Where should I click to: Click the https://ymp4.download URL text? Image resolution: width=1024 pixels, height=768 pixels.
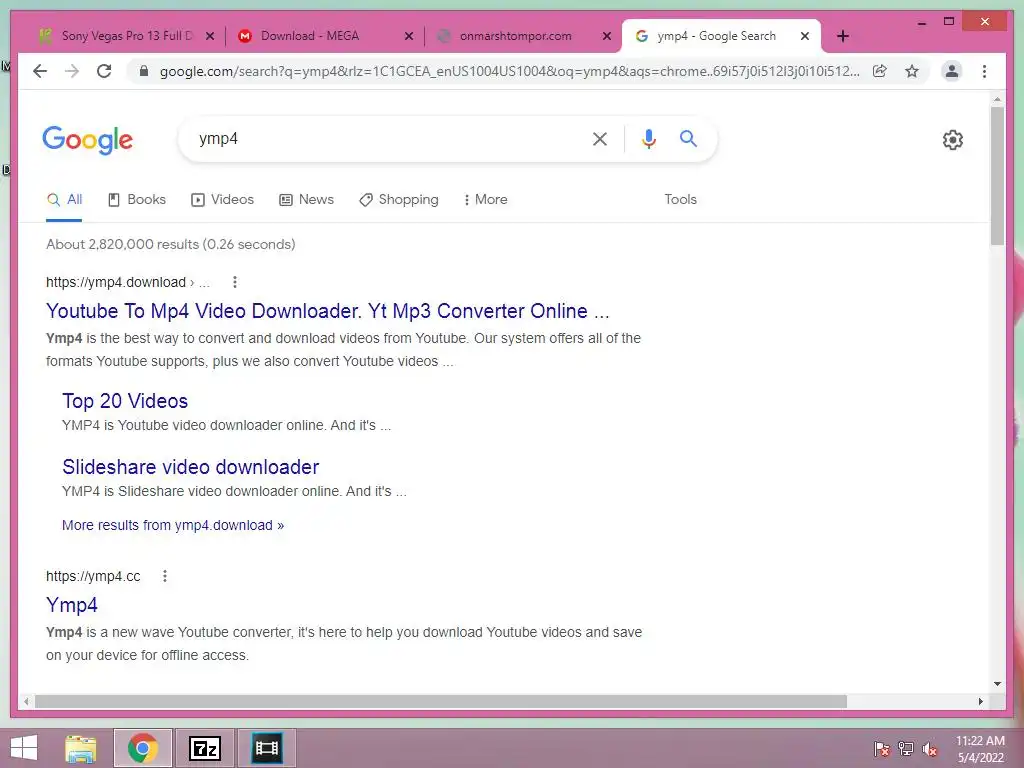pyautogui.click(x=116, y=282)
